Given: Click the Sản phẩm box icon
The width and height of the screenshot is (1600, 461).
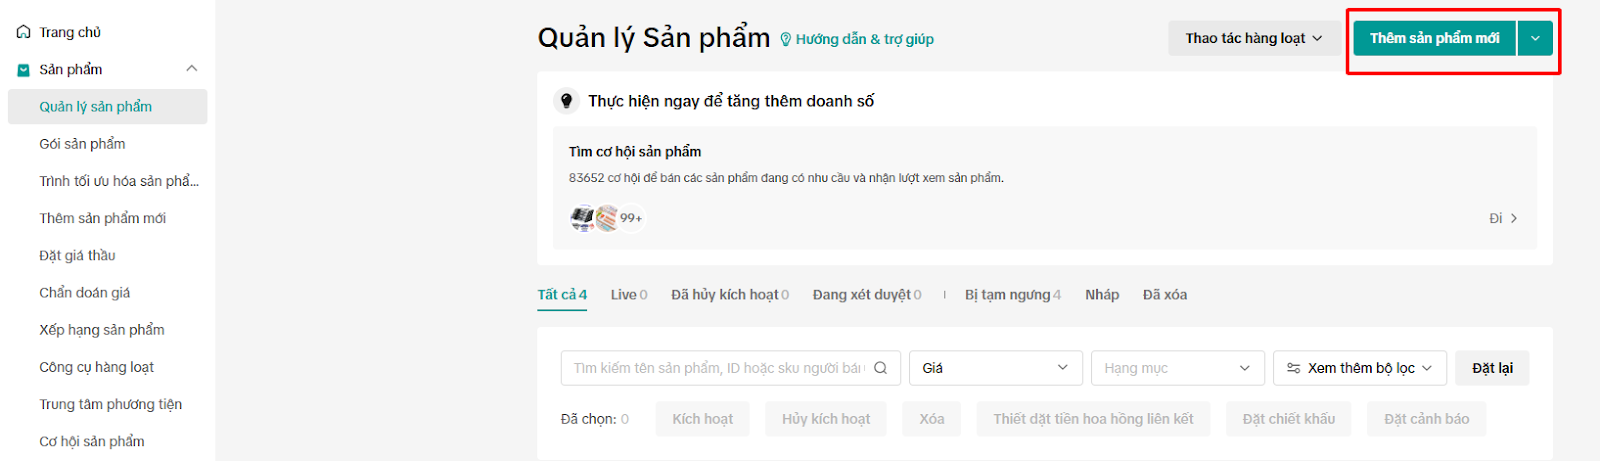Looking at the screenshot, I should coord(23,70).
